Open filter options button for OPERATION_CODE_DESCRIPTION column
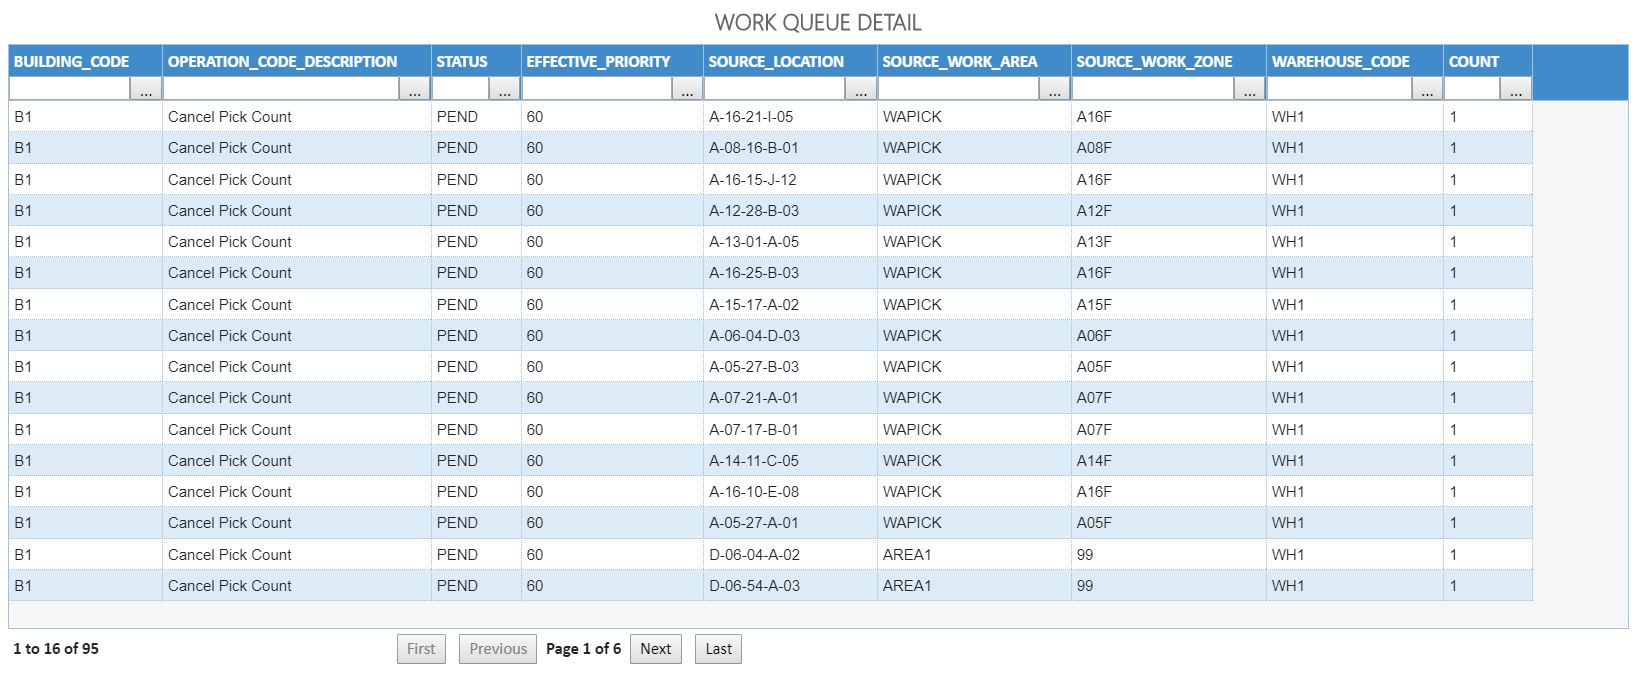The width and height of the screenshot is (1642, 681). point(415,90)
